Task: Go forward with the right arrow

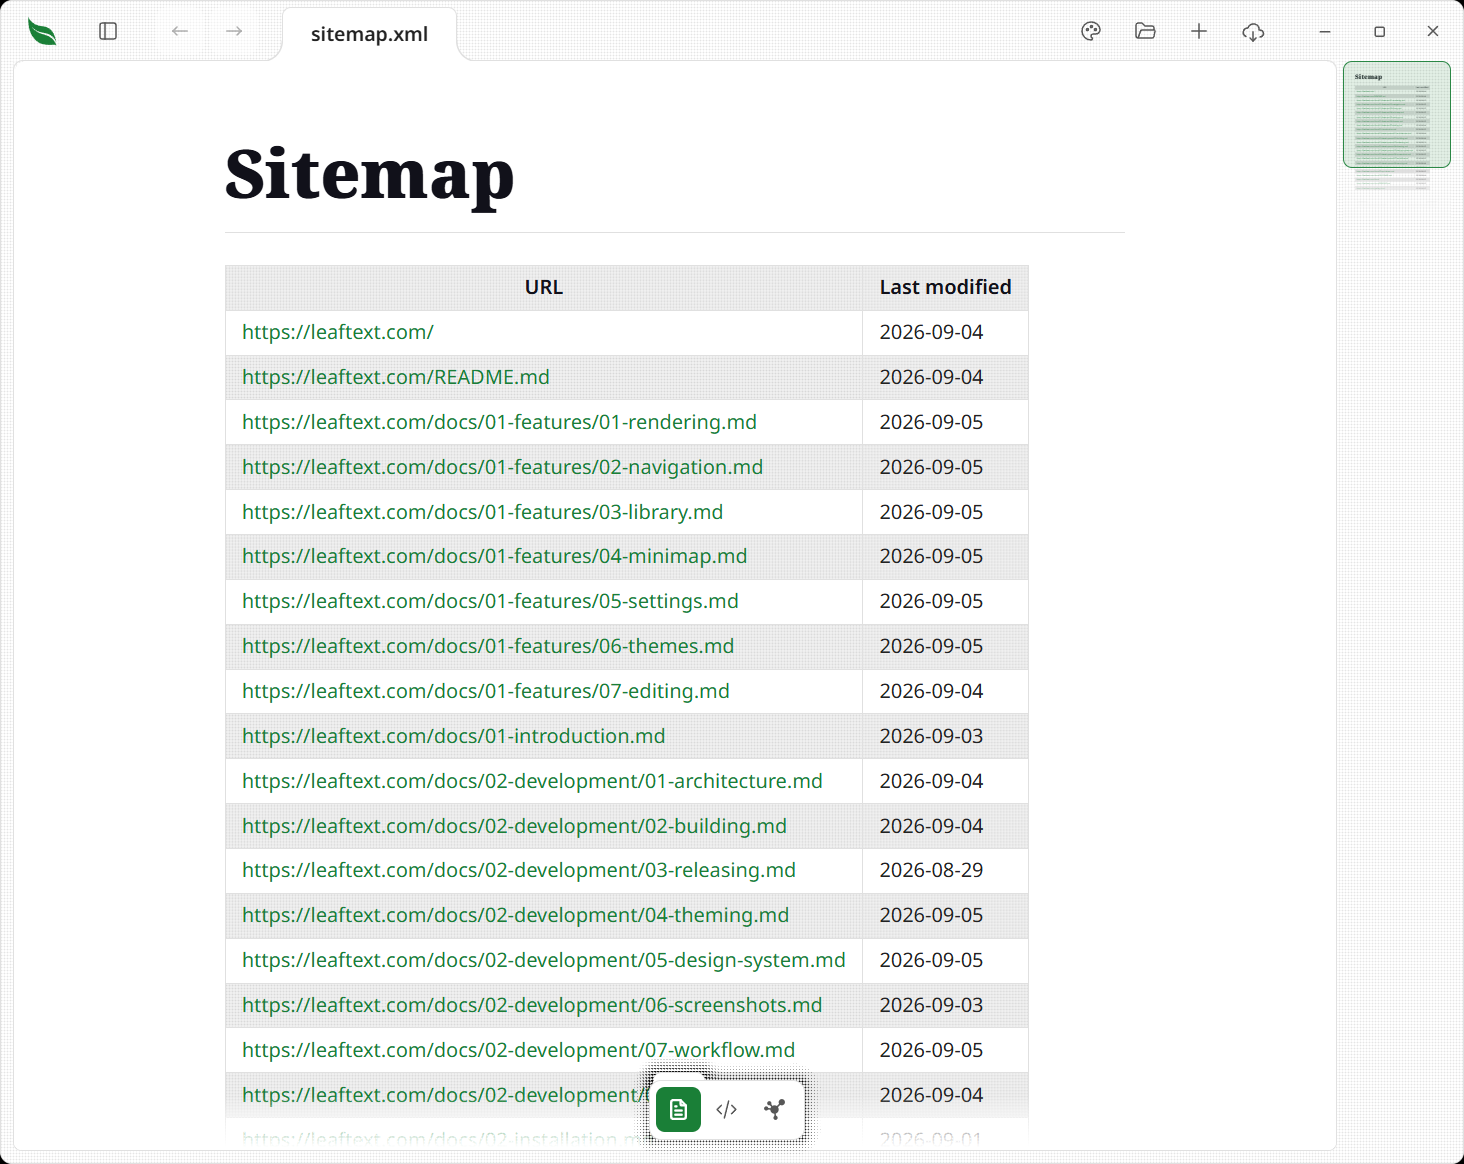Action: pos(234,31)
